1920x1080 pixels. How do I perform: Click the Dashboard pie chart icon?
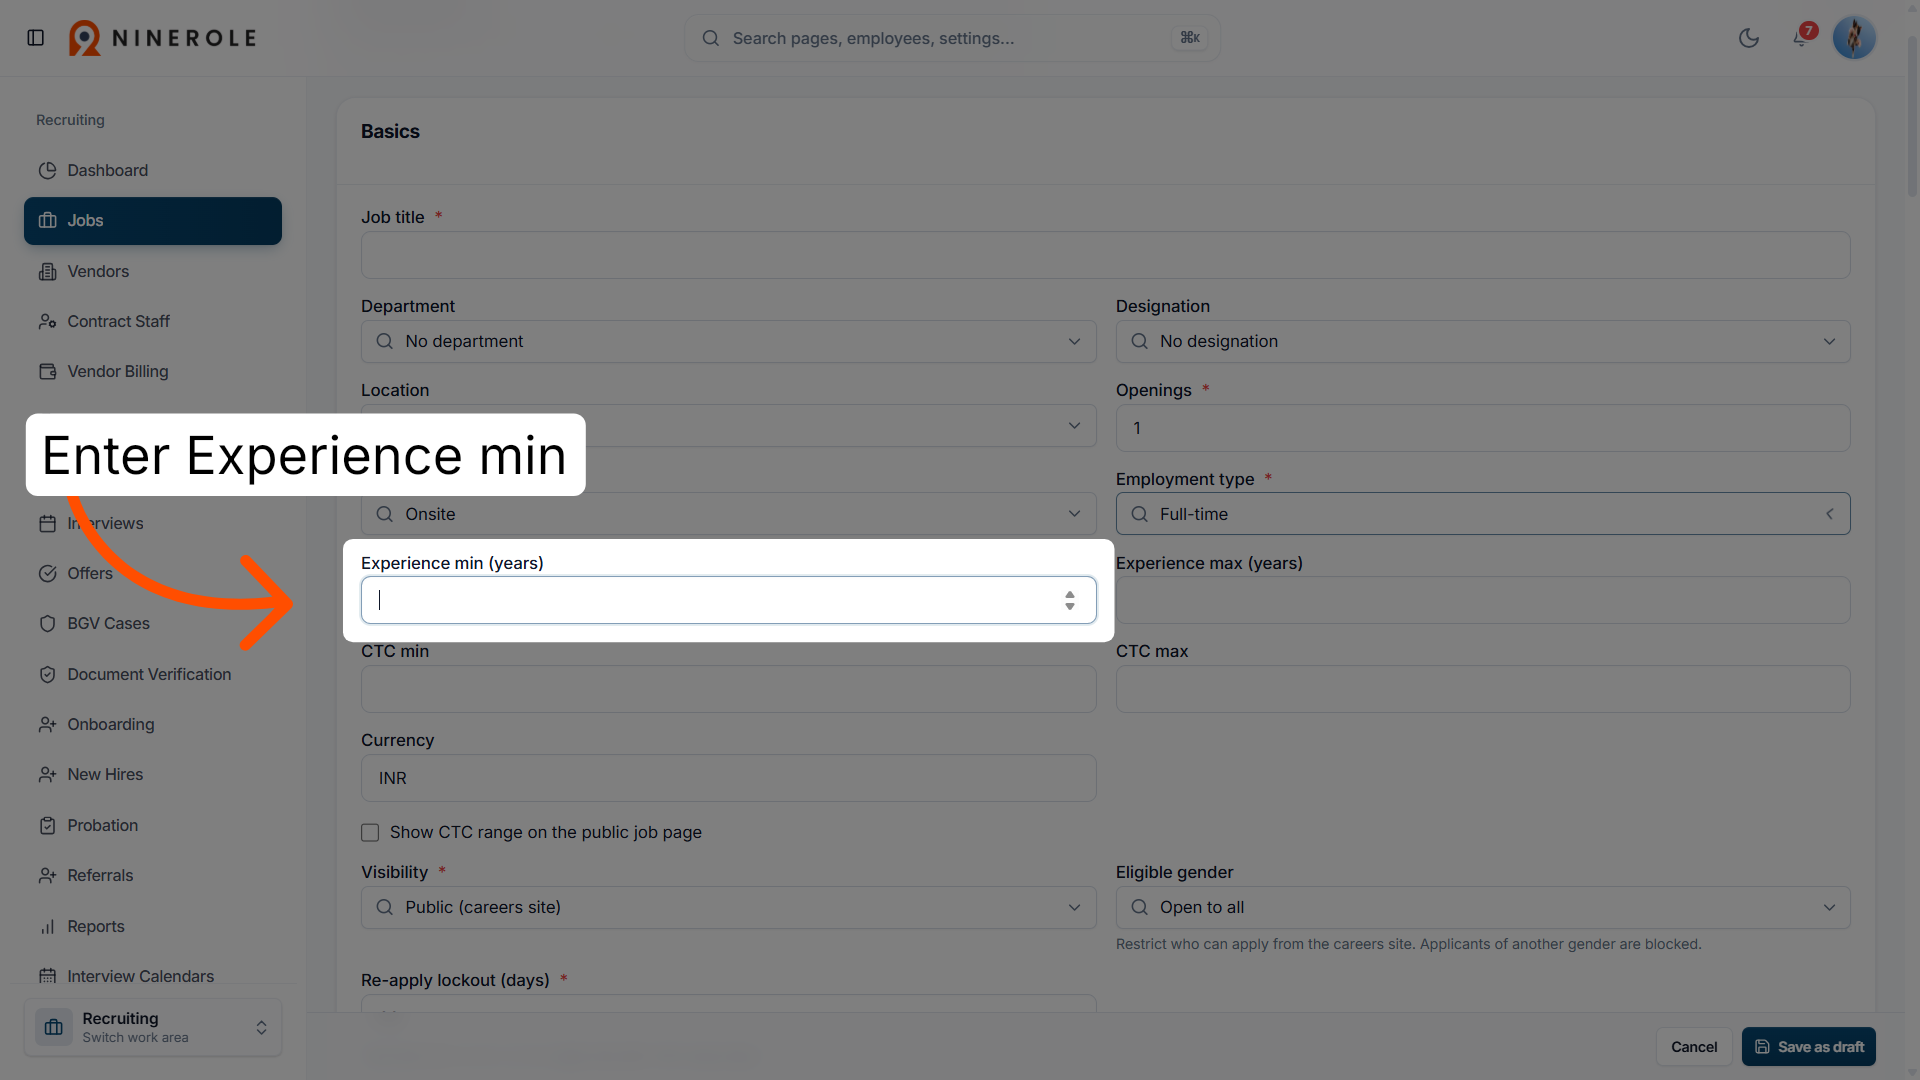47,170
